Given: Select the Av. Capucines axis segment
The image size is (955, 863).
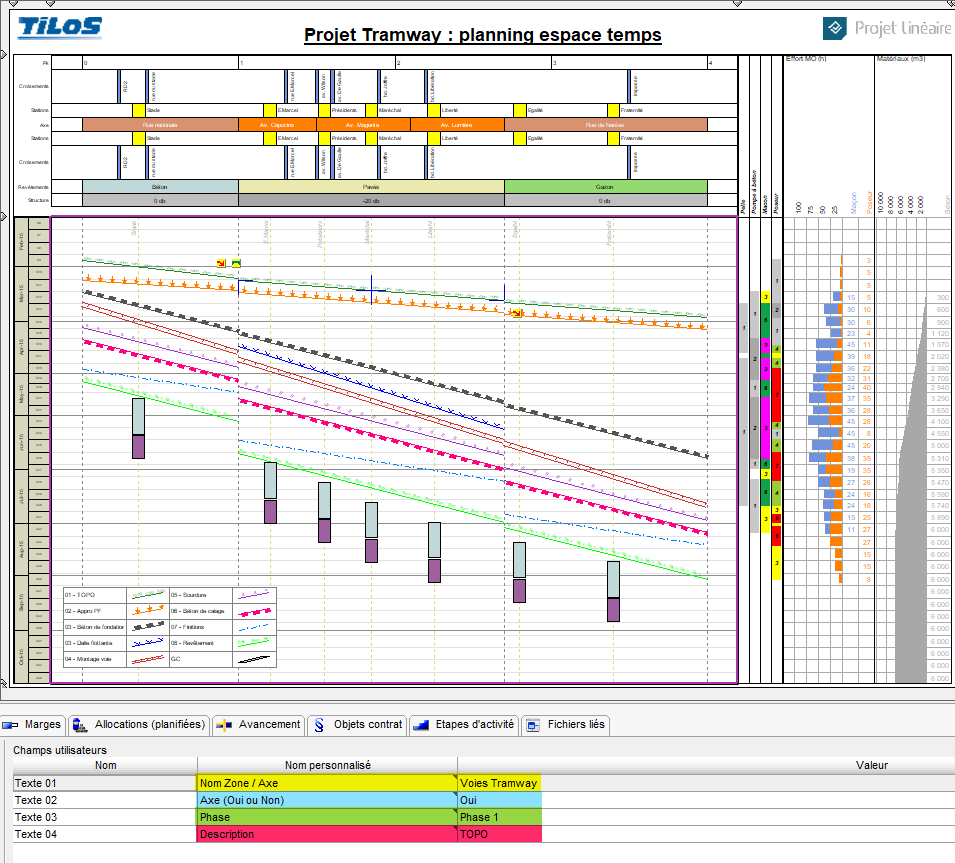Looking at the screenshot, I should [277, 125].
